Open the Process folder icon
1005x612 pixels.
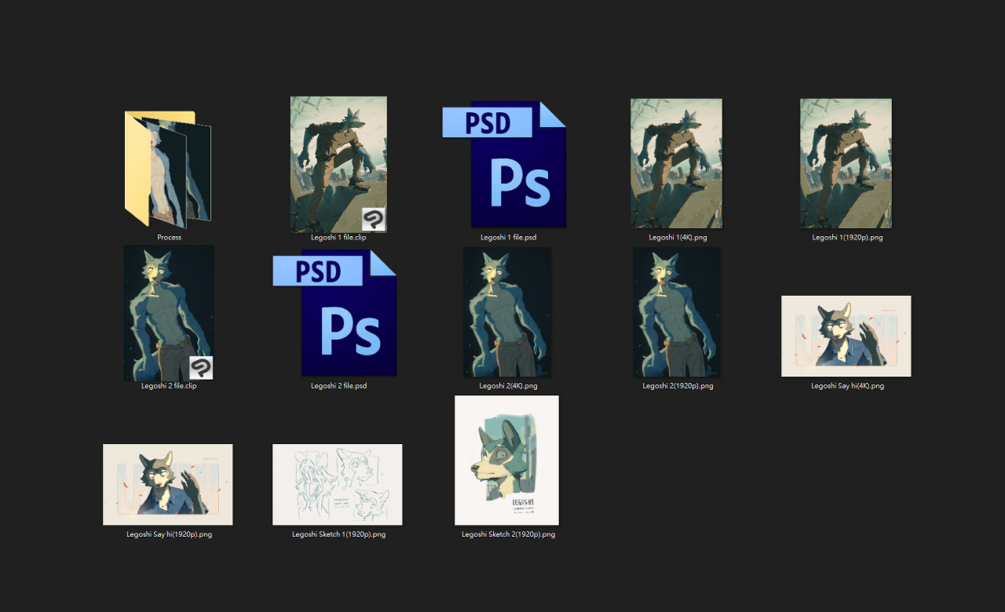168,169
